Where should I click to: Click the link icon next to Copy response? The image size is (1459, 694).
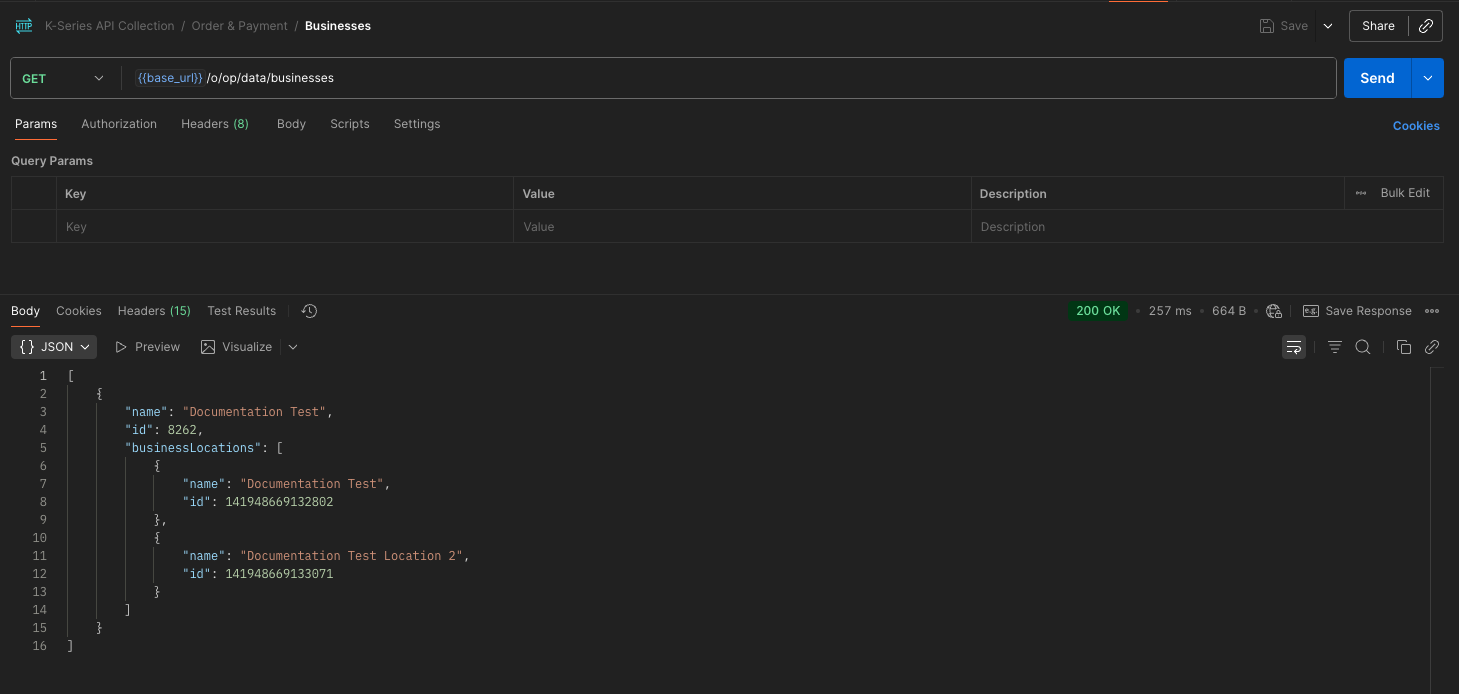coord(1431,347)
